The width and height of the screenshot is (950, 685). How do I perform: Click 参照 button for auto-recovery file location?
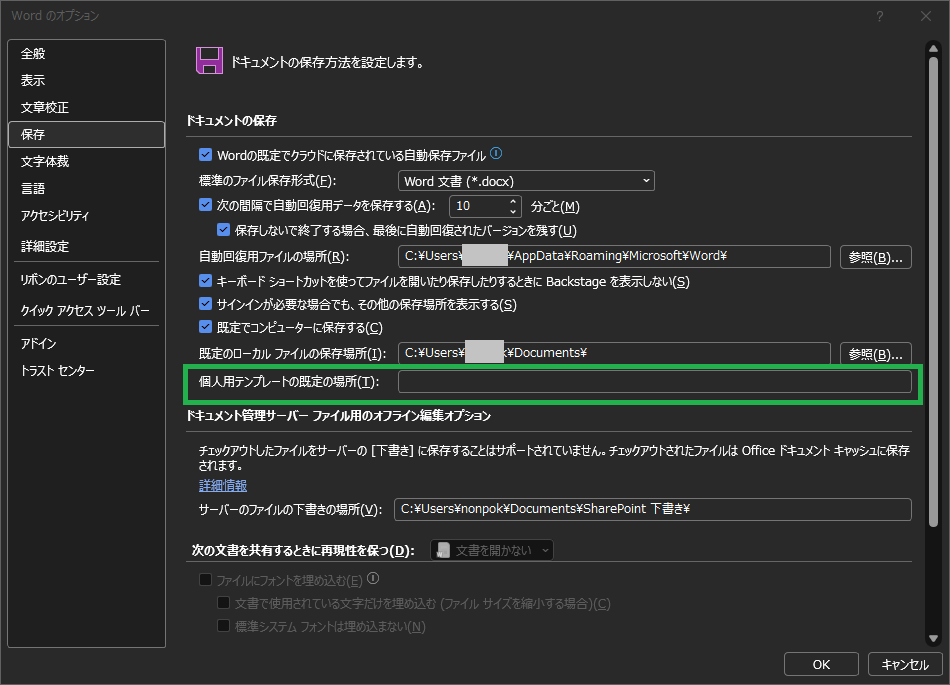click(875, 257)
